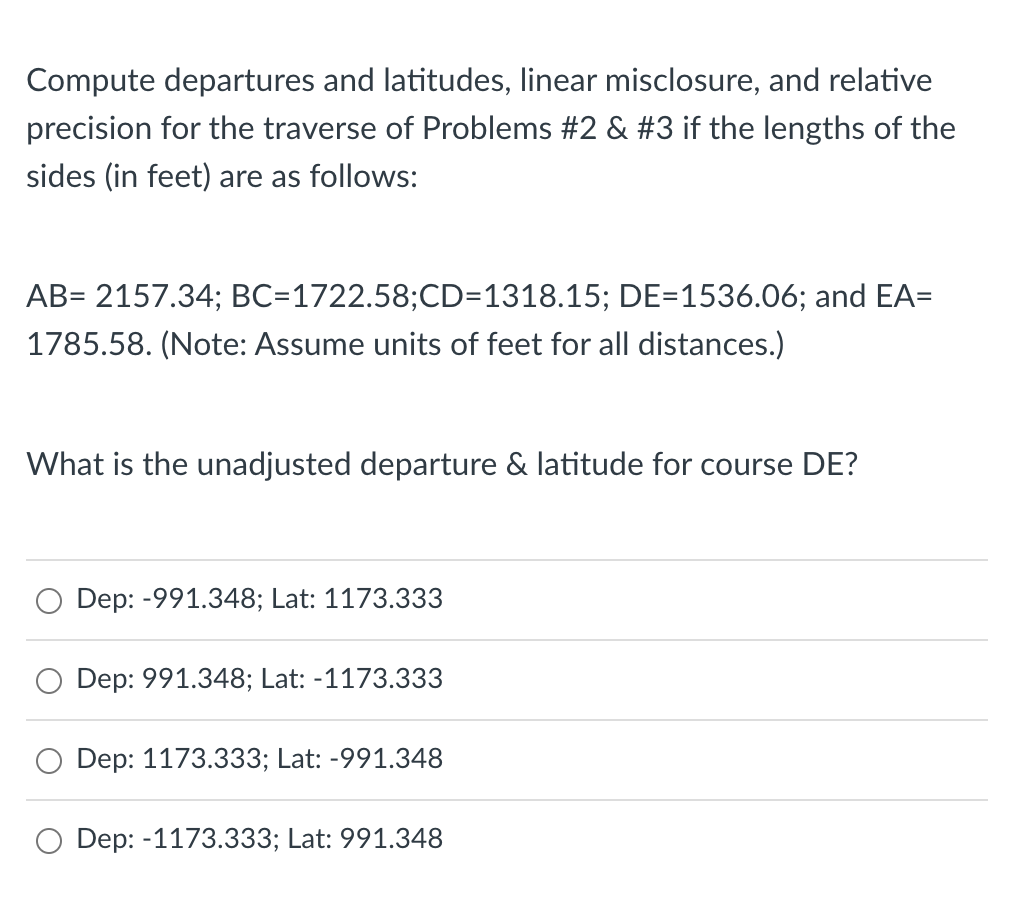Click the answer text 'Dep: 991.348; Lat: -1173.333'
The image size is (1016, 898).
tap(259, 679)
